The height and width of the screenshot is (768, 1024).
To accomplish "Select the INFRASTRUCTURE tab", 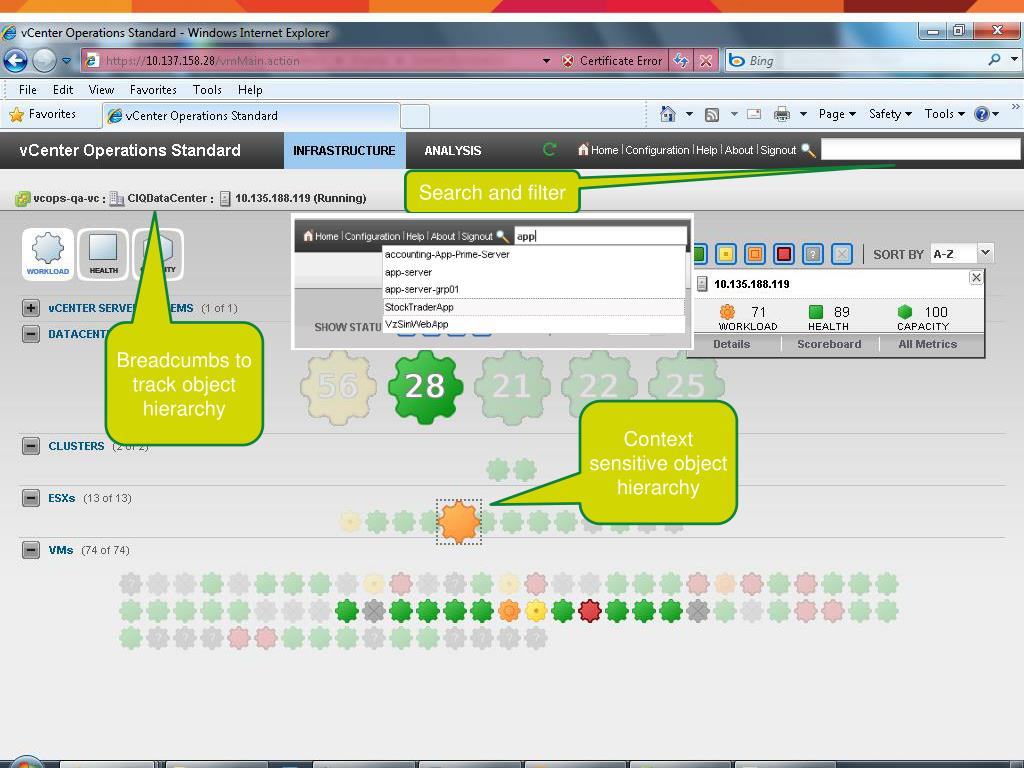I will click(x=344, y=151).
